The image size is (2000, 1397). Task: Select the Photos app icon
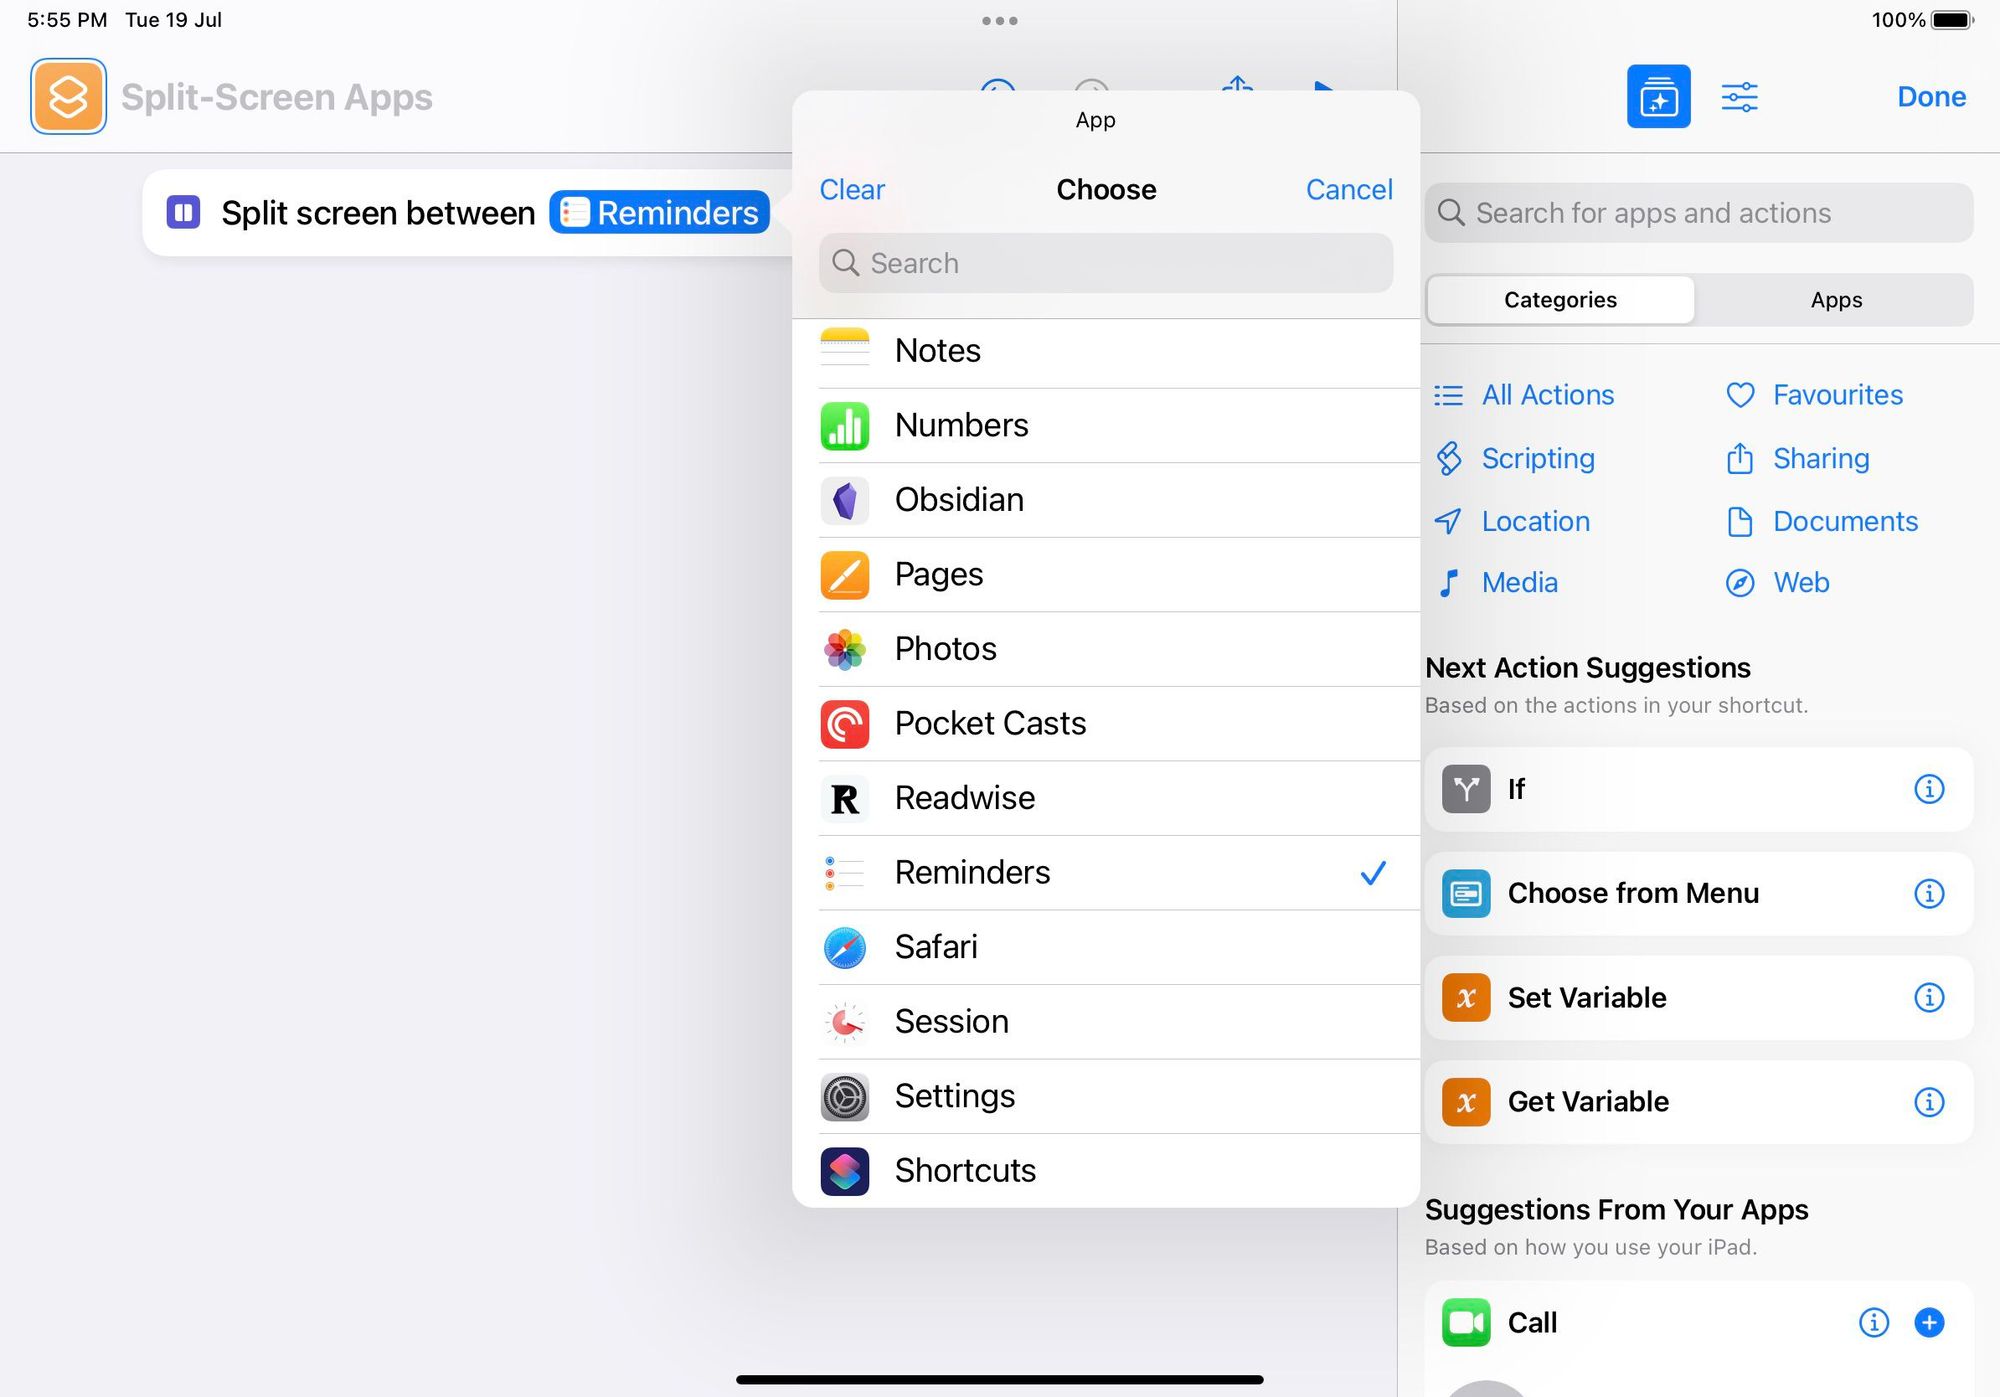tap(845, 648)
